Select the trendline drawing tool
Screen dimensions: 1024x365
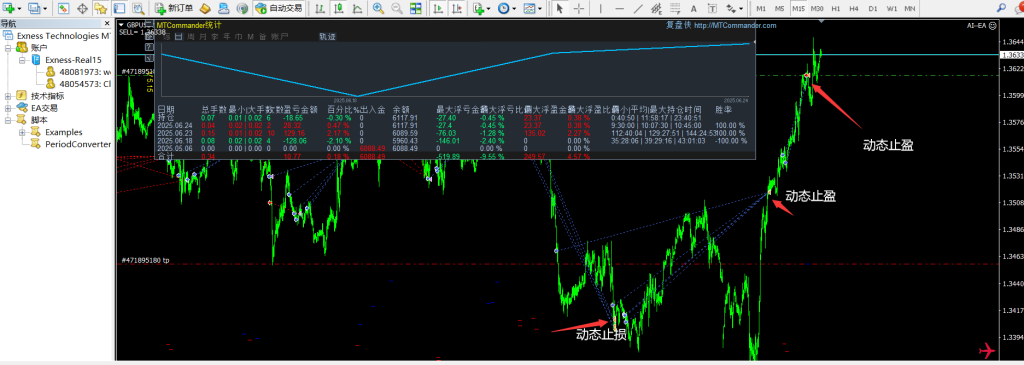click(x=638, y=8)
